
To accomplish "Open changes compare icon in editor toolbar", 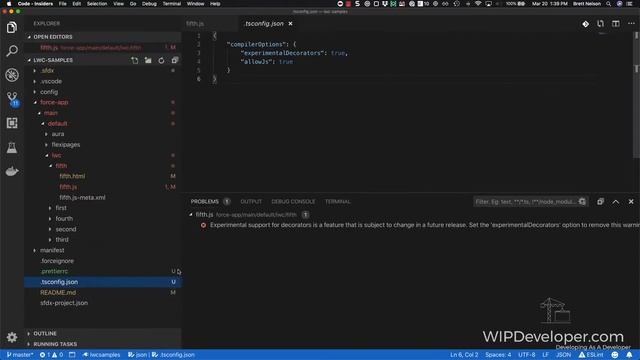I will [600, 24].
